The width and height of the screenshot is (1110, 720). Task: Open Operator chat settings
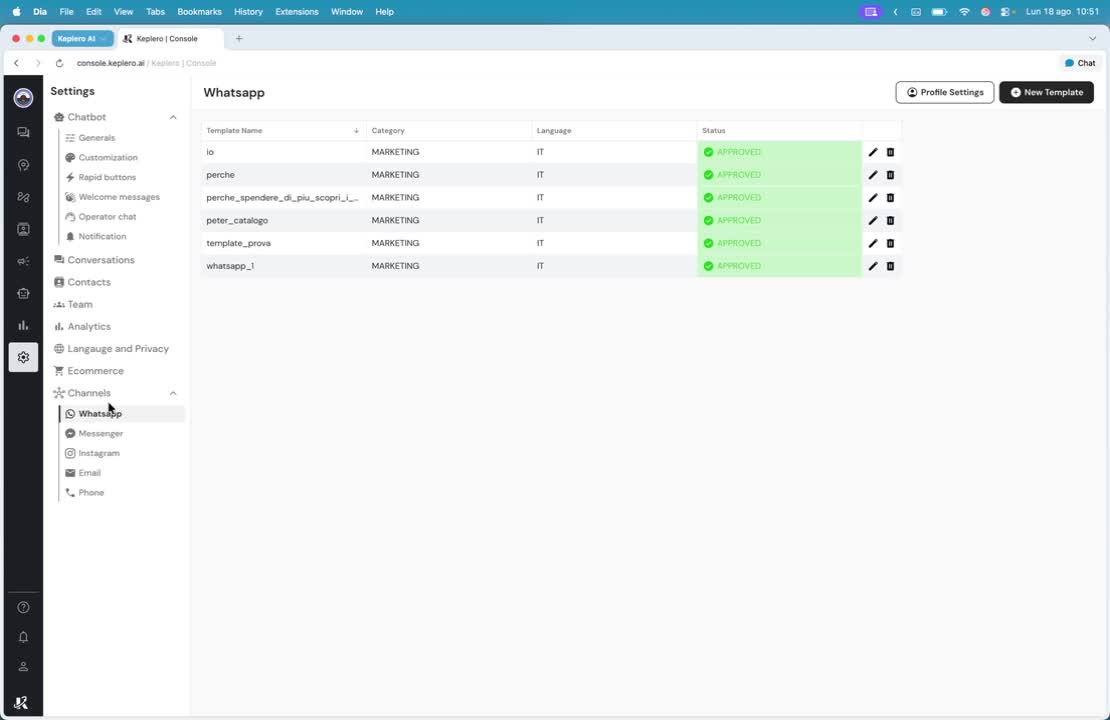tap(107, 217)
